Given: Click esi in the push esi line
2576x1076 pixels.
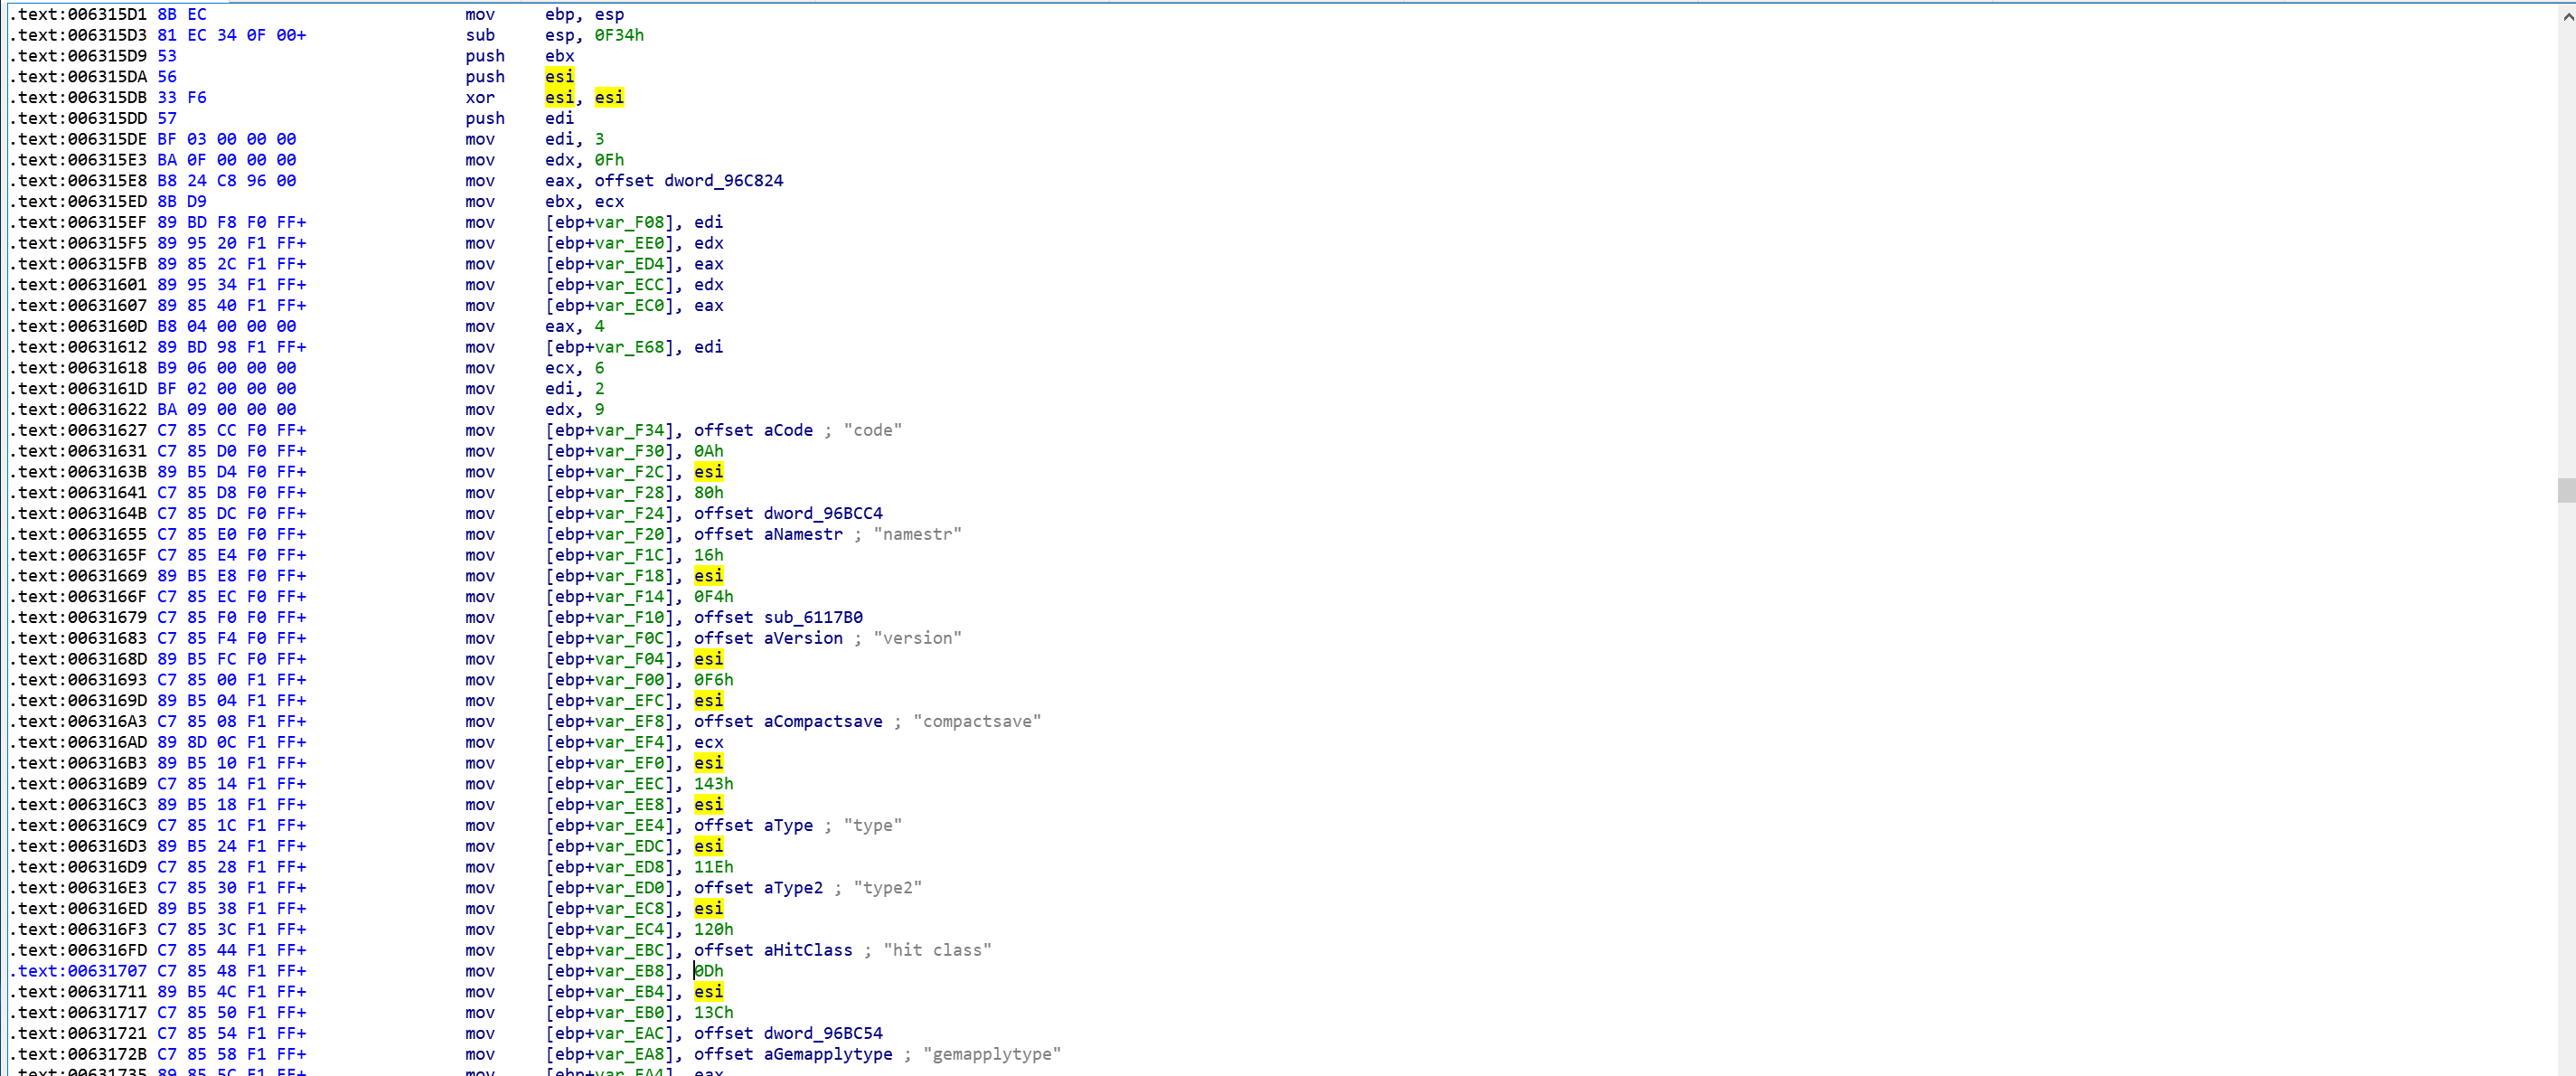Looking at the screenshot, I should click(560, 77).
